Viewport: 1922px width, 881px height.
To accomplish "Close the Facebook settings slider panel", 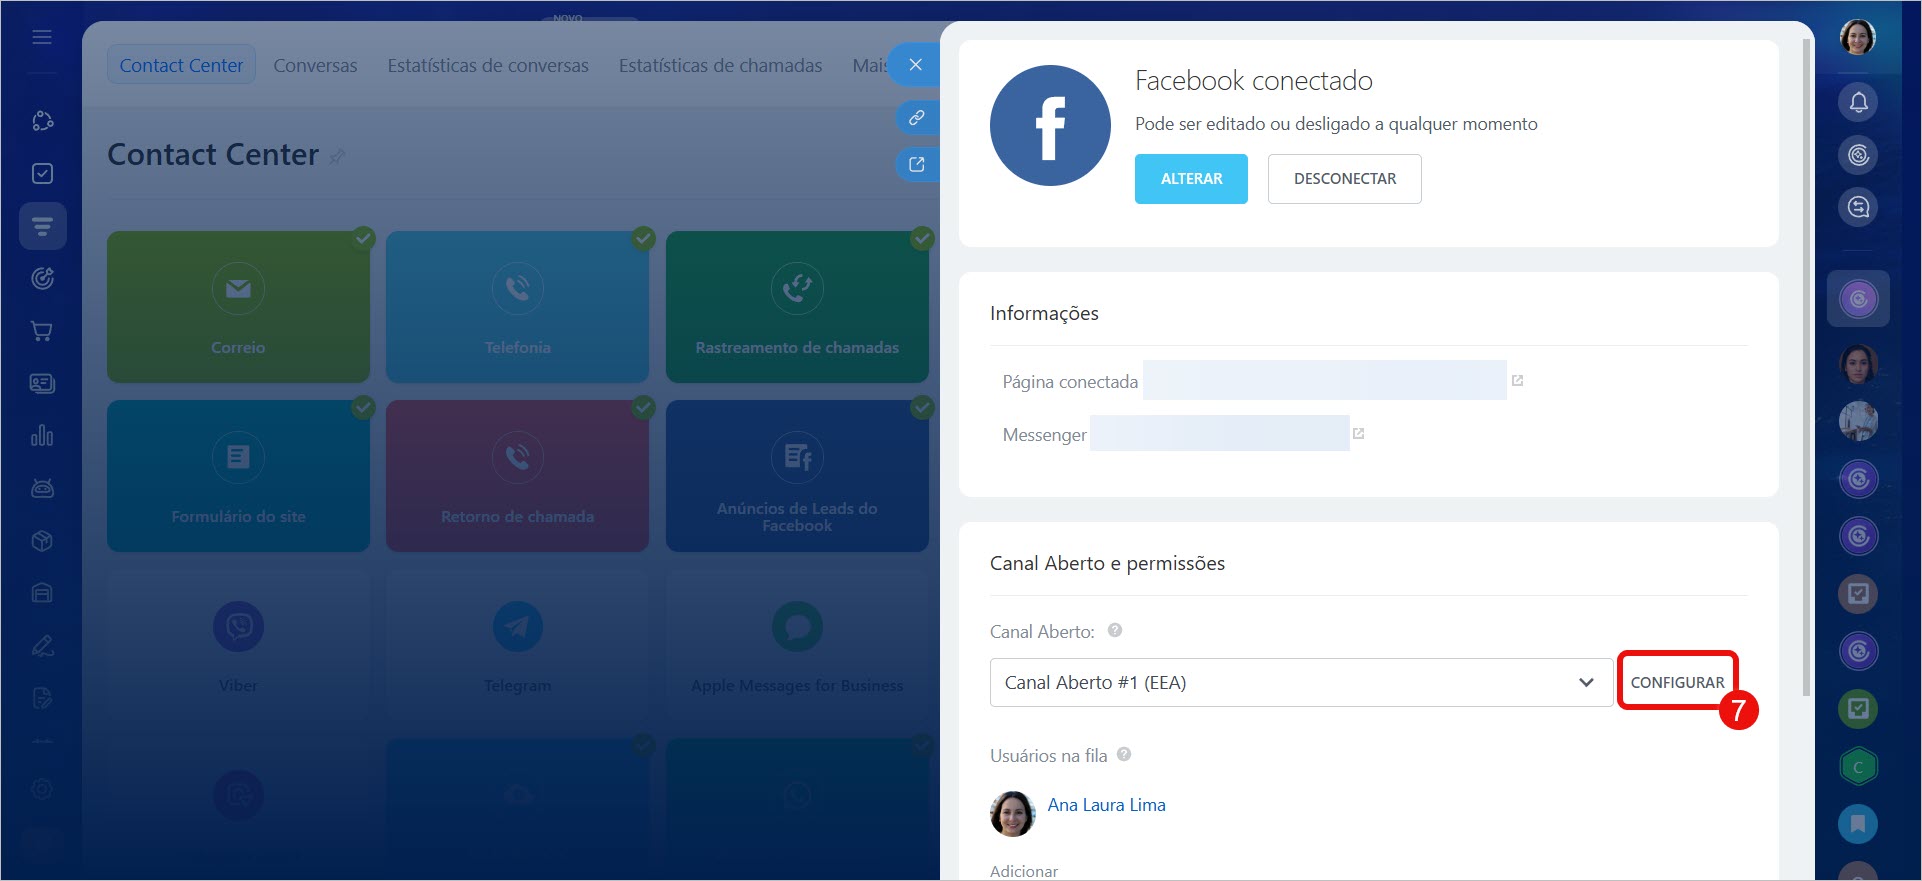I will pos(915,65).
